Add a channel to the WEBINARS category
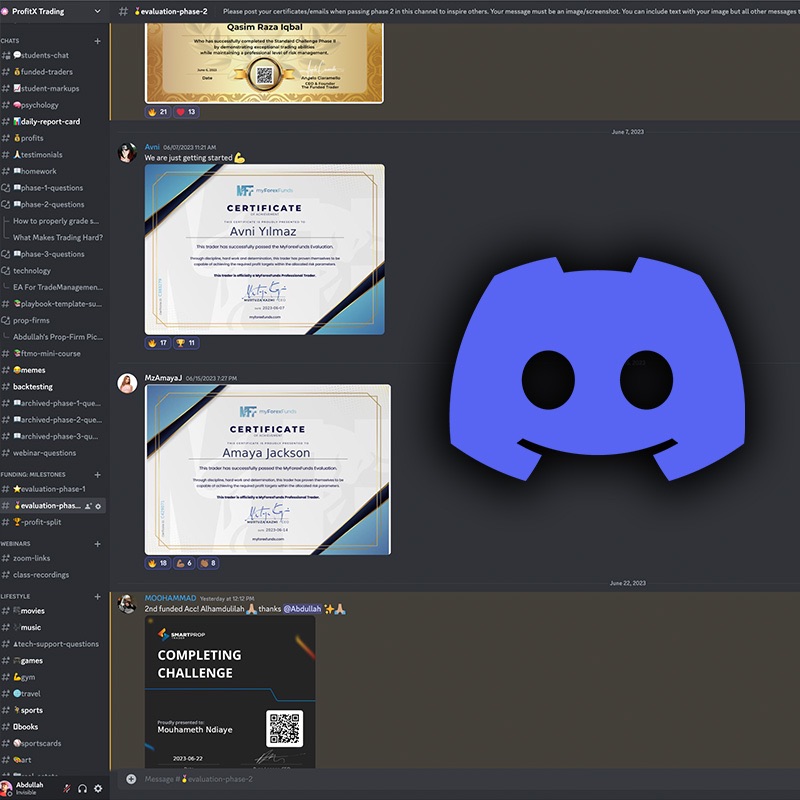800x800 pixels. tap(97, 544)
